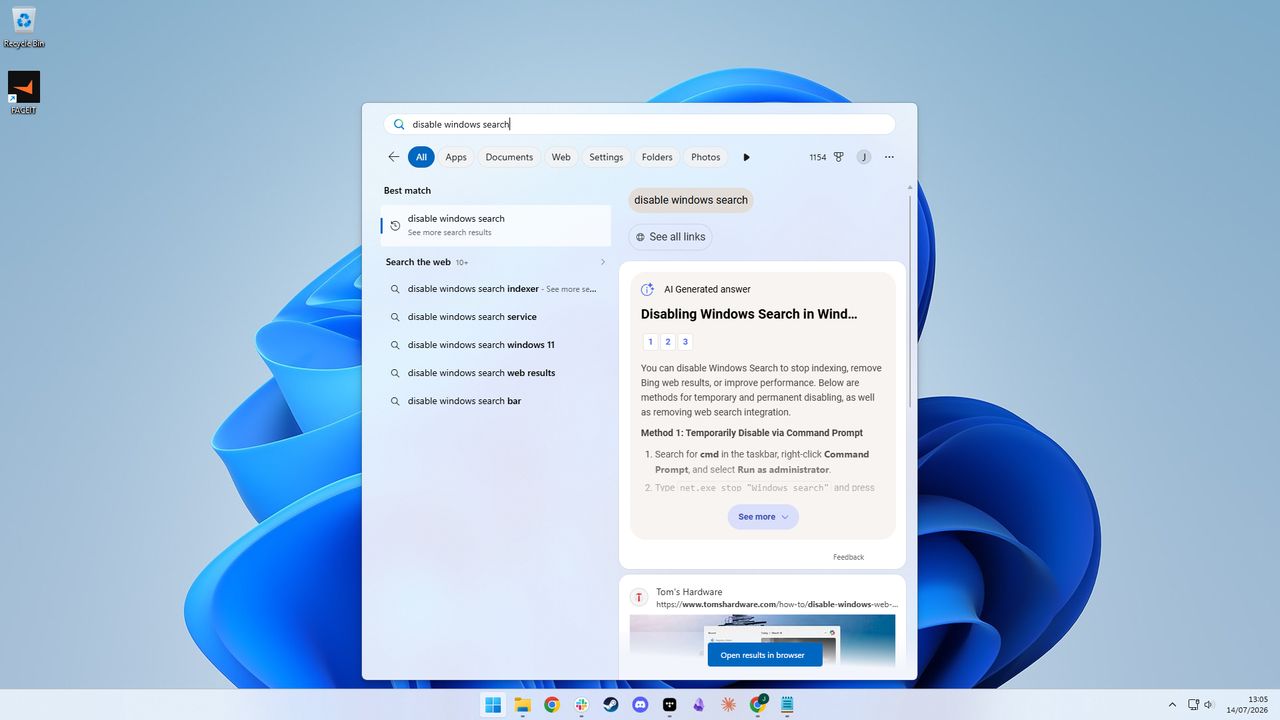Open the Recycle Bin desktop icon
The height and width of the screenshot is (720, 1280).
click(x=24, y=27)
